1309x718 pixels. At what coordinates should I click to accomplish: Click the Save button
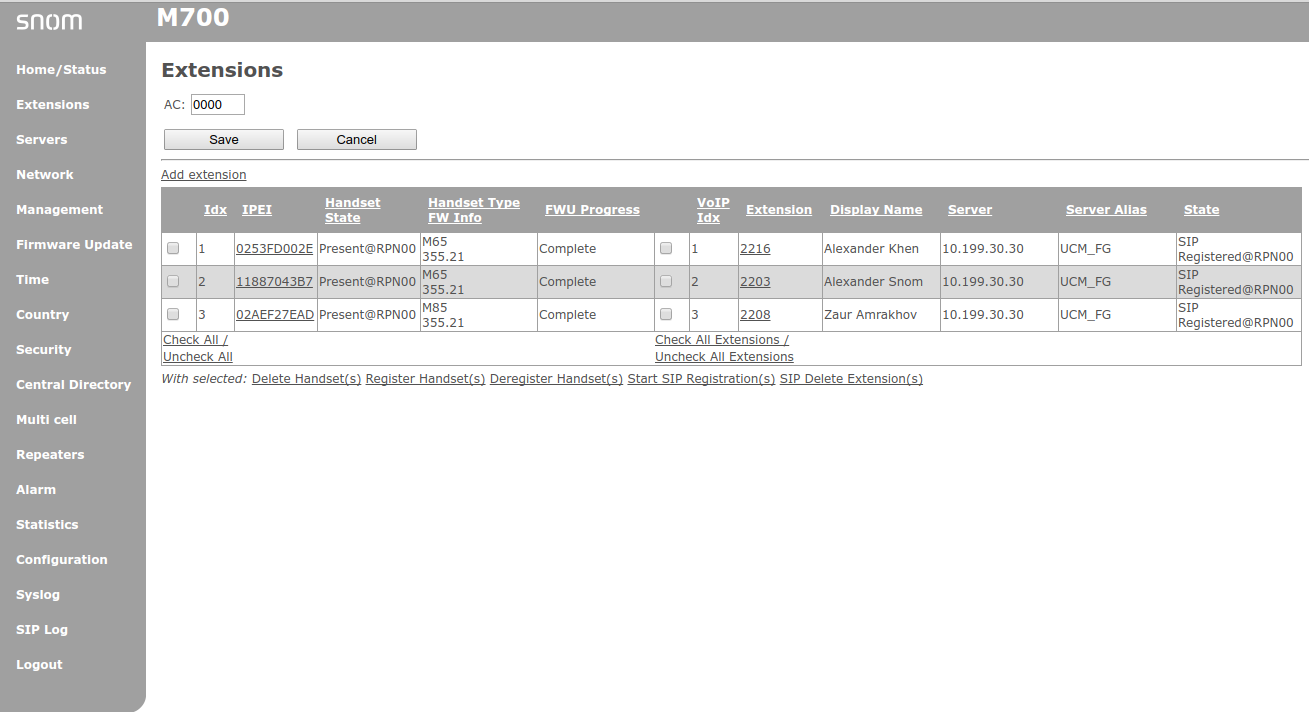point(224,140)
